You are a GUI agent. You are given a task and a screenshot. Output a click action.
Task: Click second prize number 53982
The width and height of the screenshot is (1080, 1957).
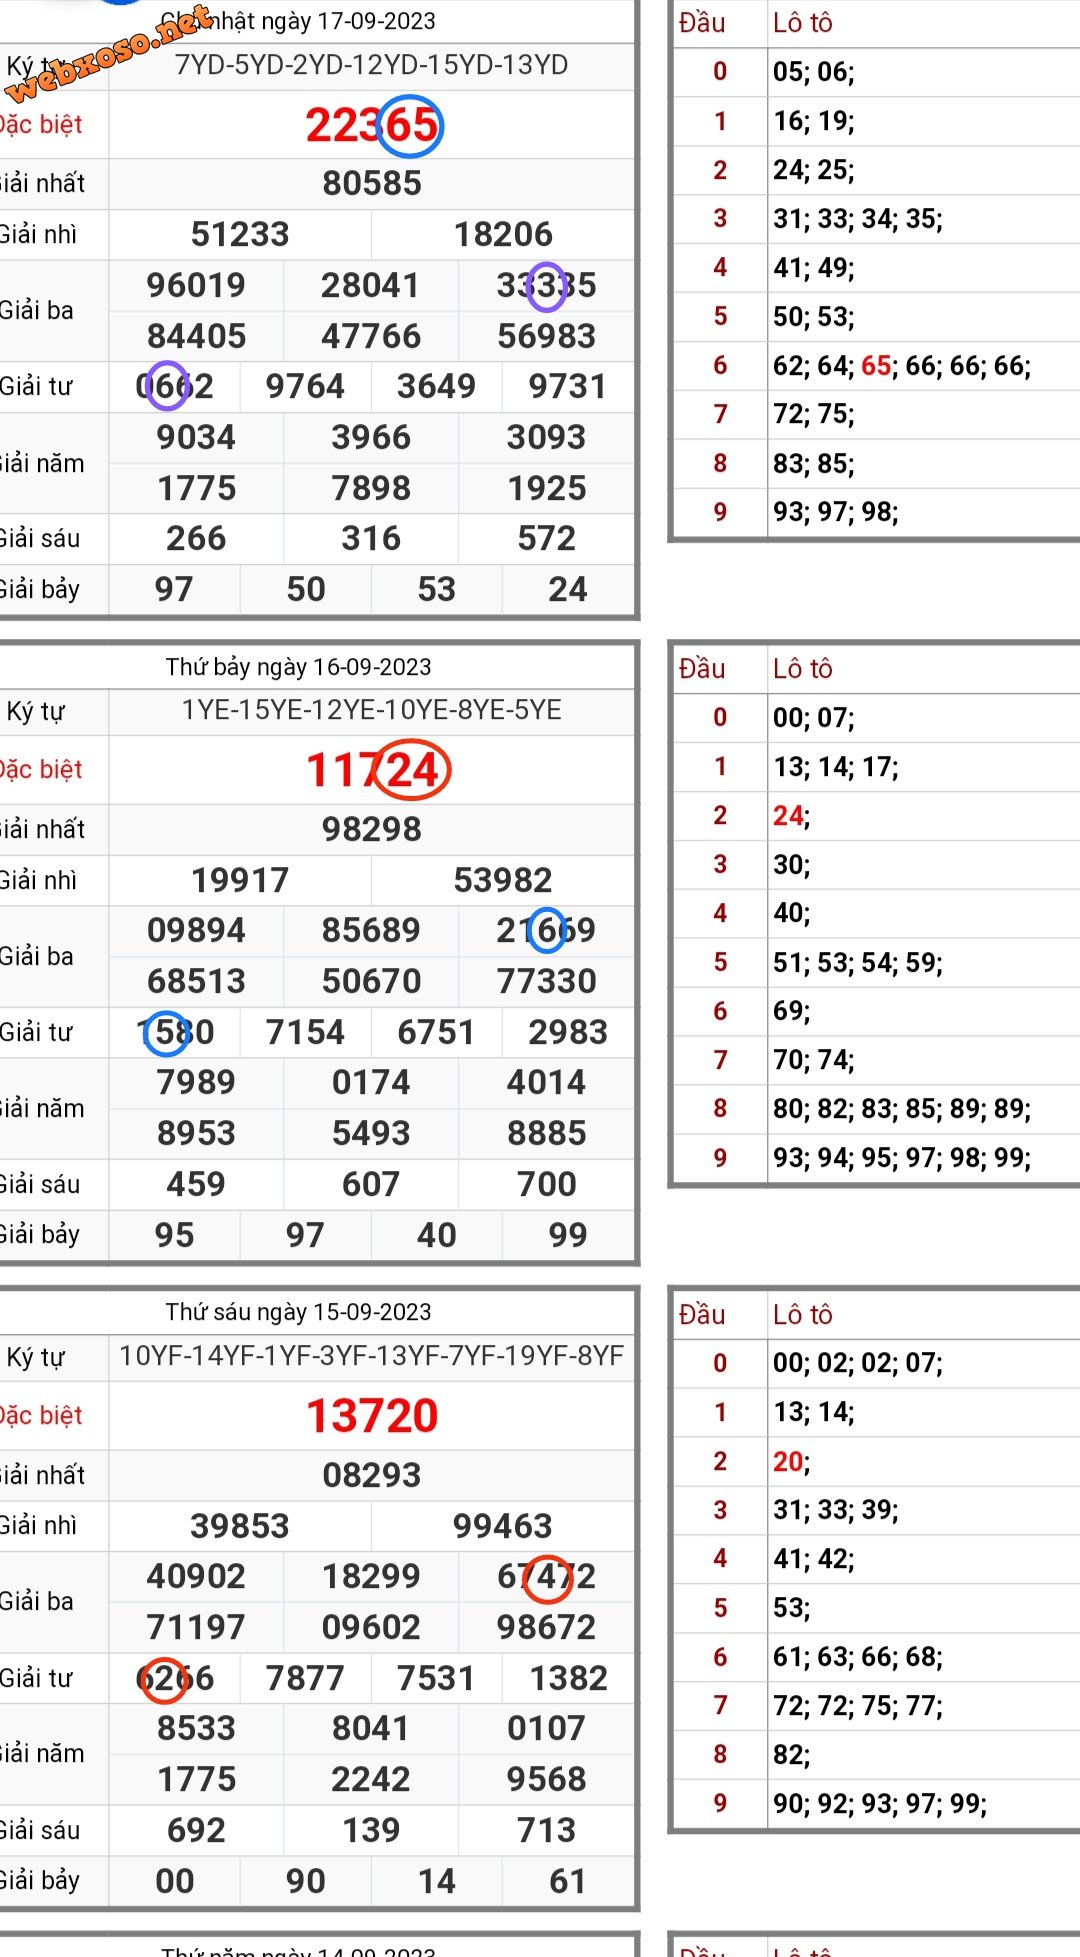pyautogui.click(x=503, y=881)
